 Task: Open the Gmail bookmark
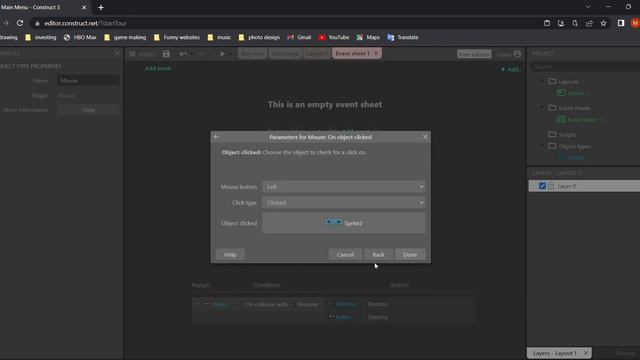(x=299, y=37)
